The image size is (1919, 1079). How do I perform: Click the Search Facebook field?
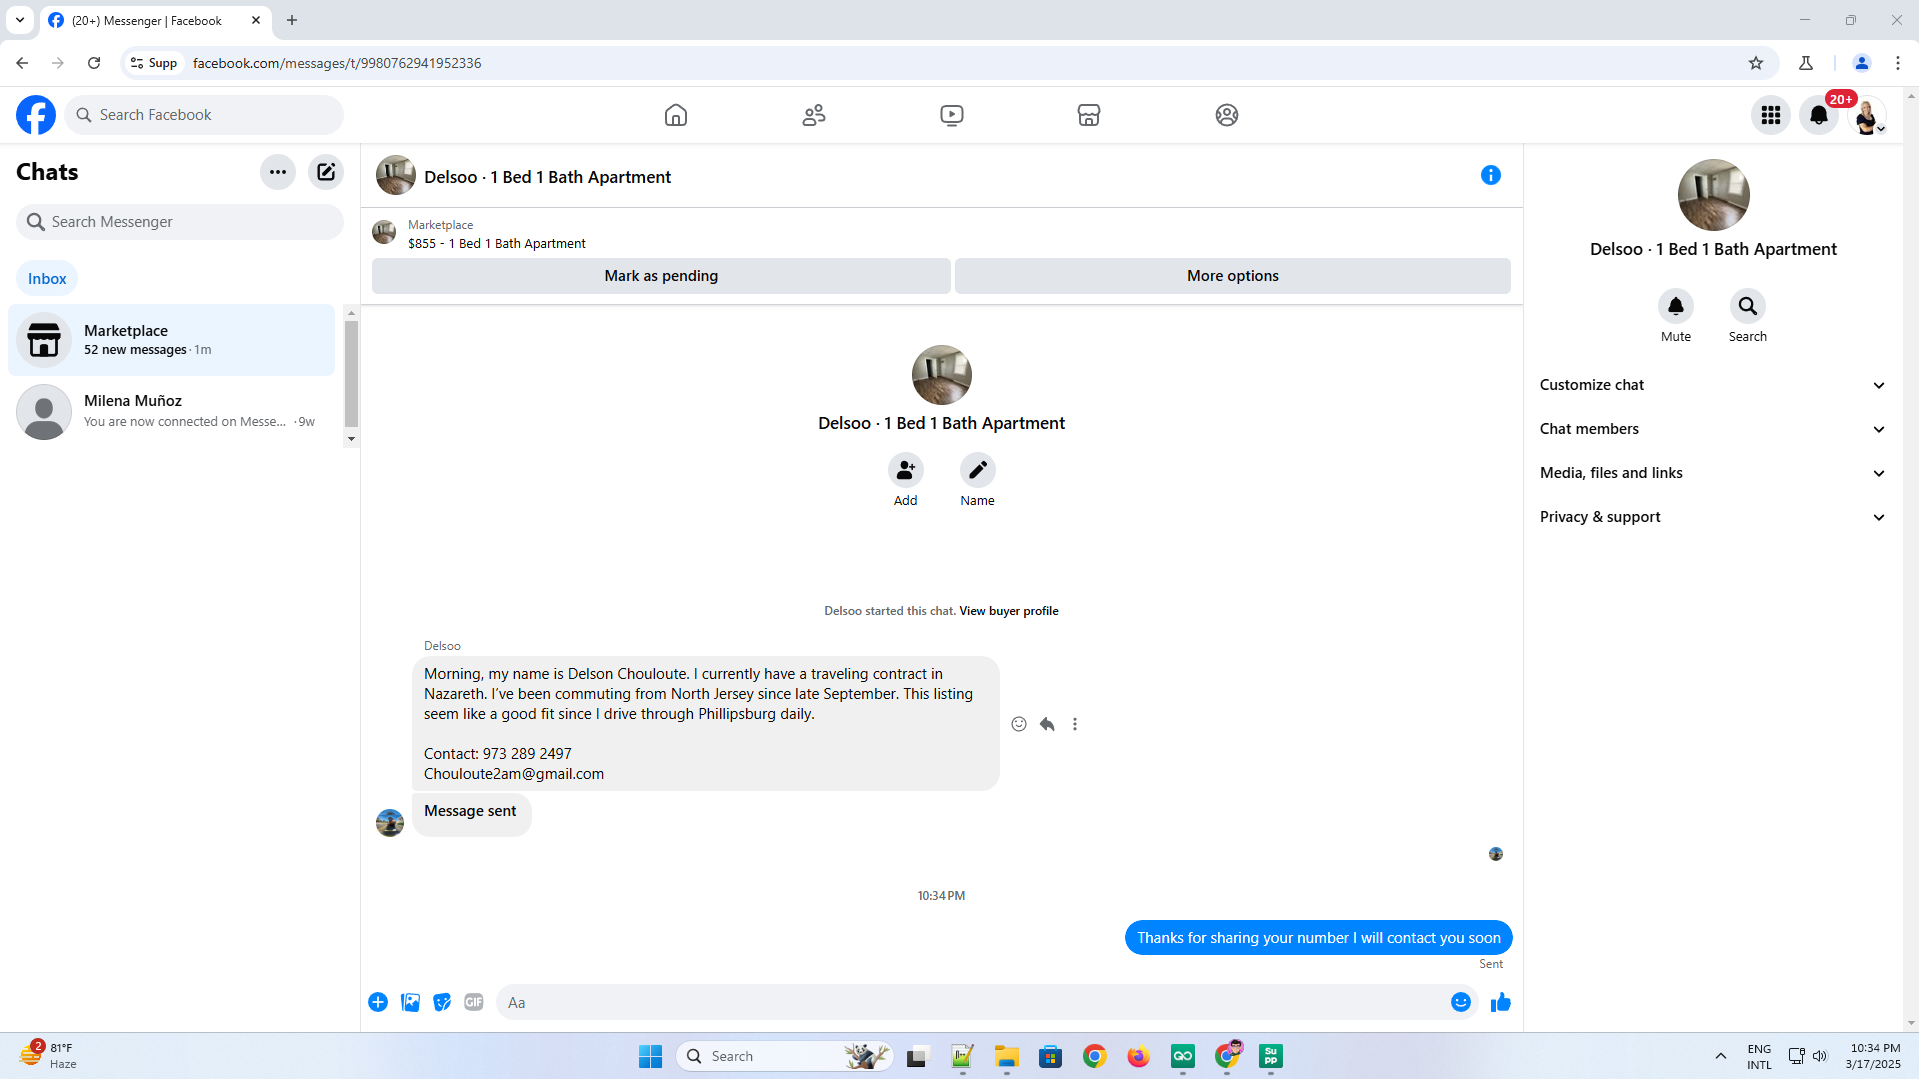(204, 115)
